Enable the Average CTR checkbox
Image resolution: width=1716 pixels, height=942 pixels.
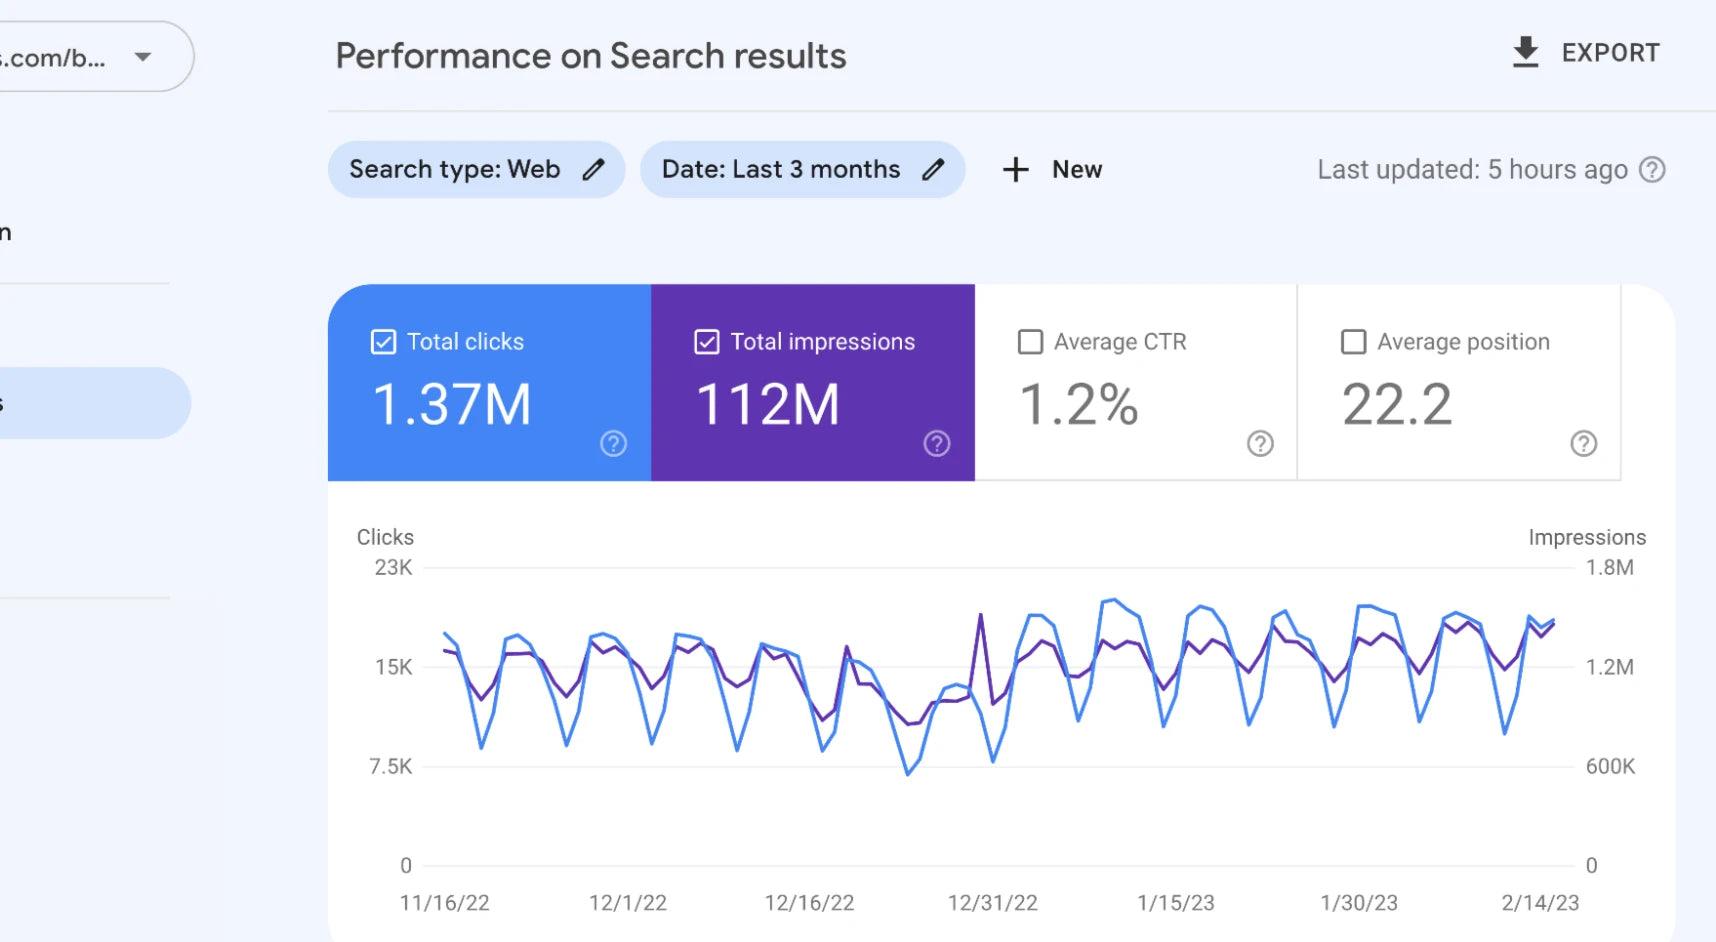coord(1030,342)
